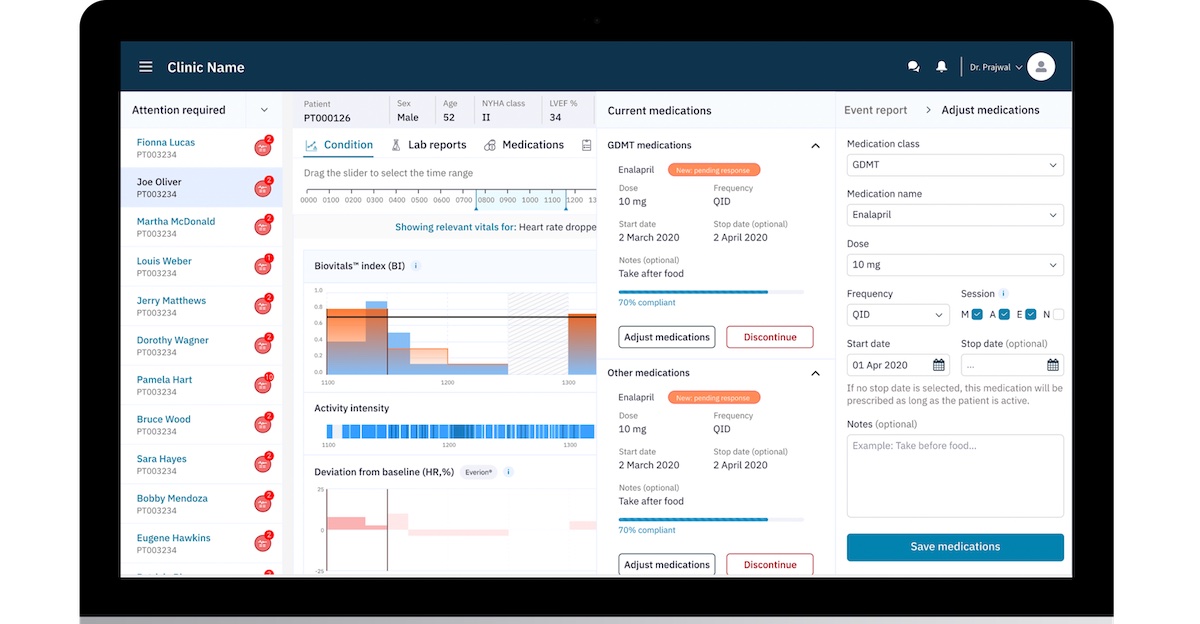Open the Frequency QID dropdown

897,314
